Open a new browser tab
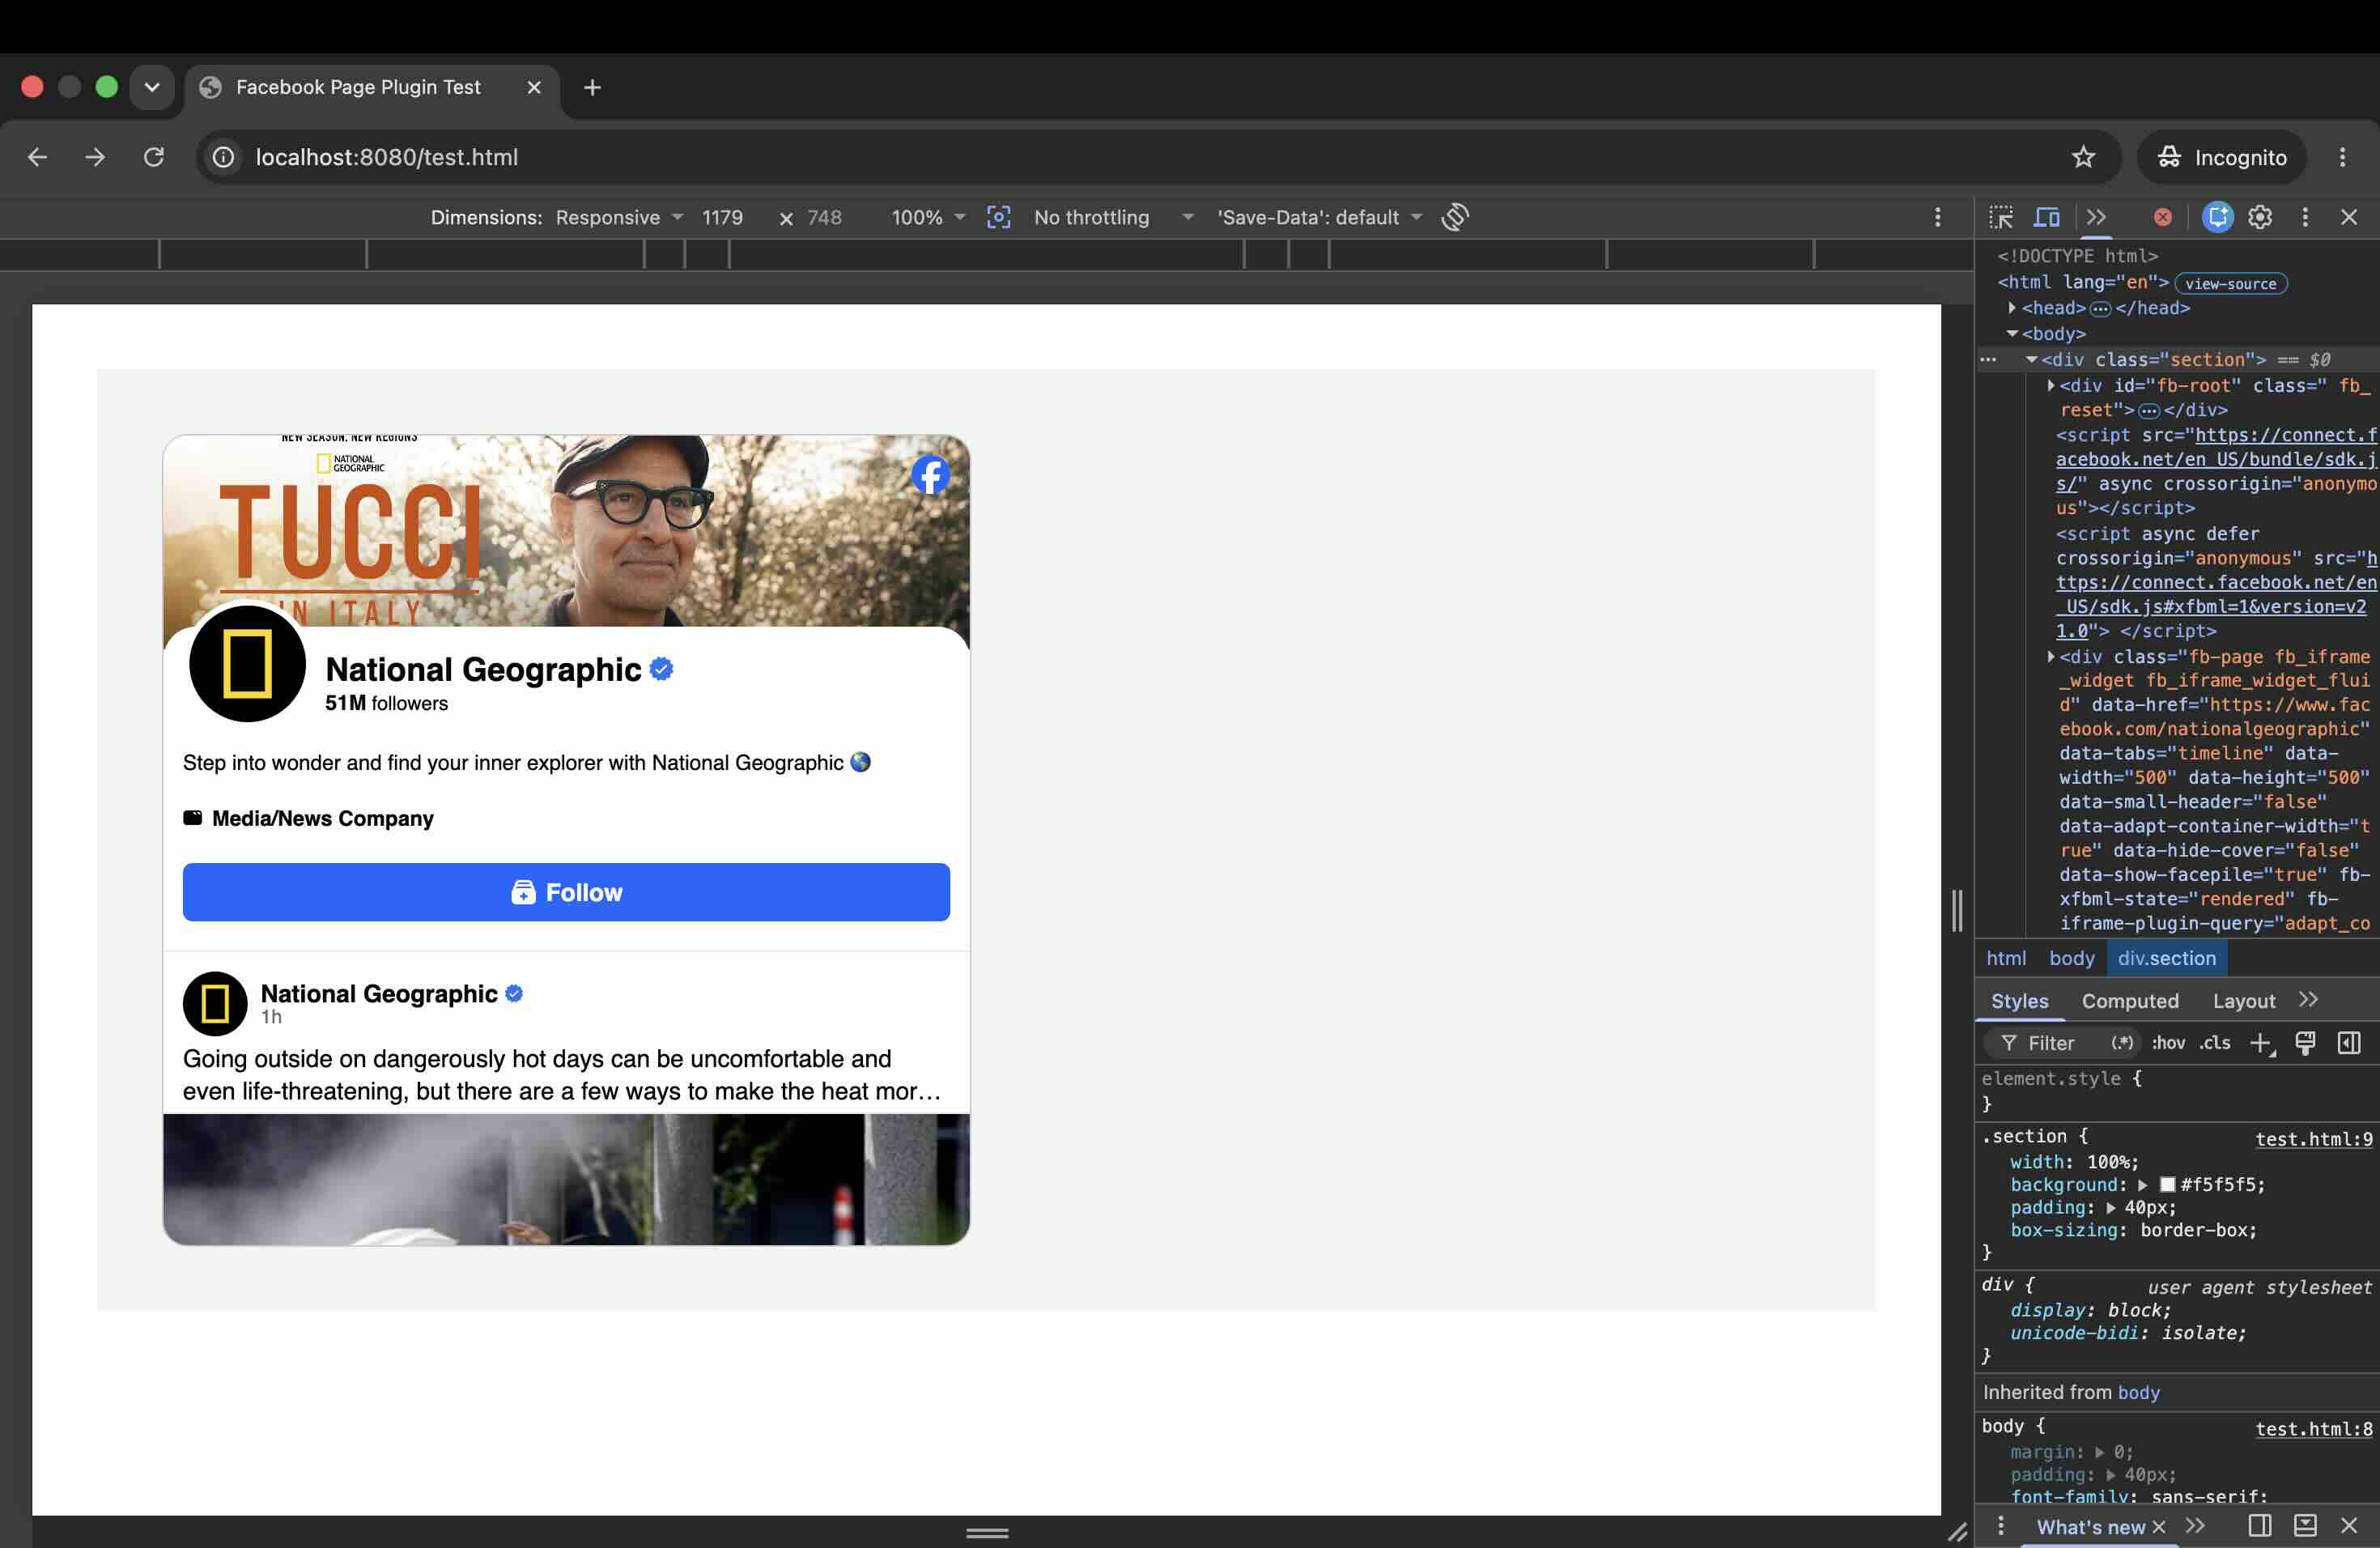 click(x=592, y=87)
